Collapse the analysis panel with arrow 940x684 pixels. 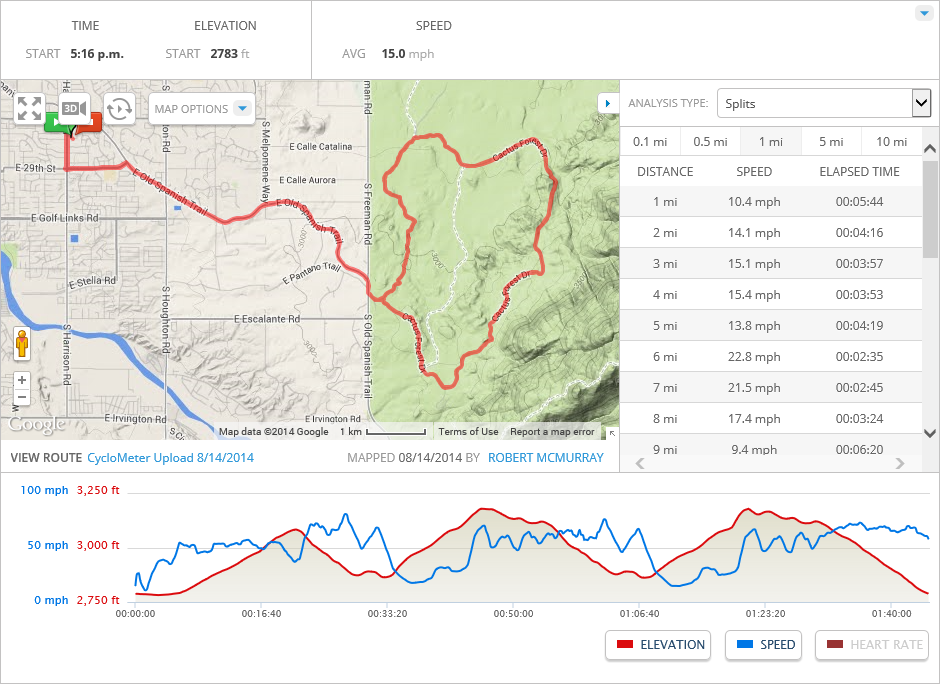606,103
